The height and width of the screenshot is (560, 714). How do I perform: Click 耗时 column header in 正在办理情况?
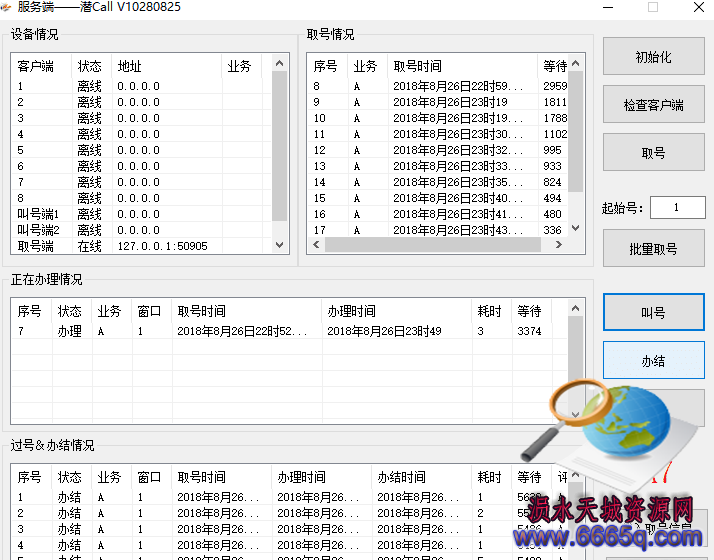point(490,311)
